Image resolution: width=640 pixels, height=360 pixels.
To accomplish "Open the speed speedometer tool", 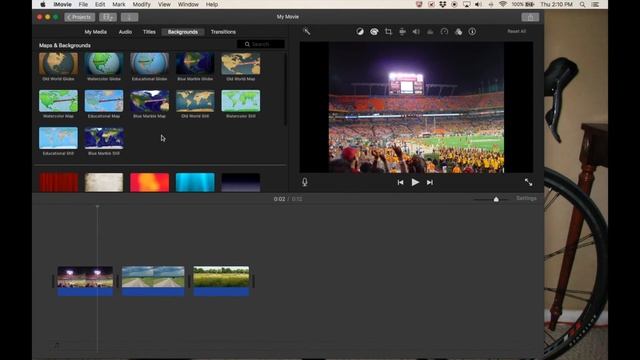I will (x=444, y=31).
